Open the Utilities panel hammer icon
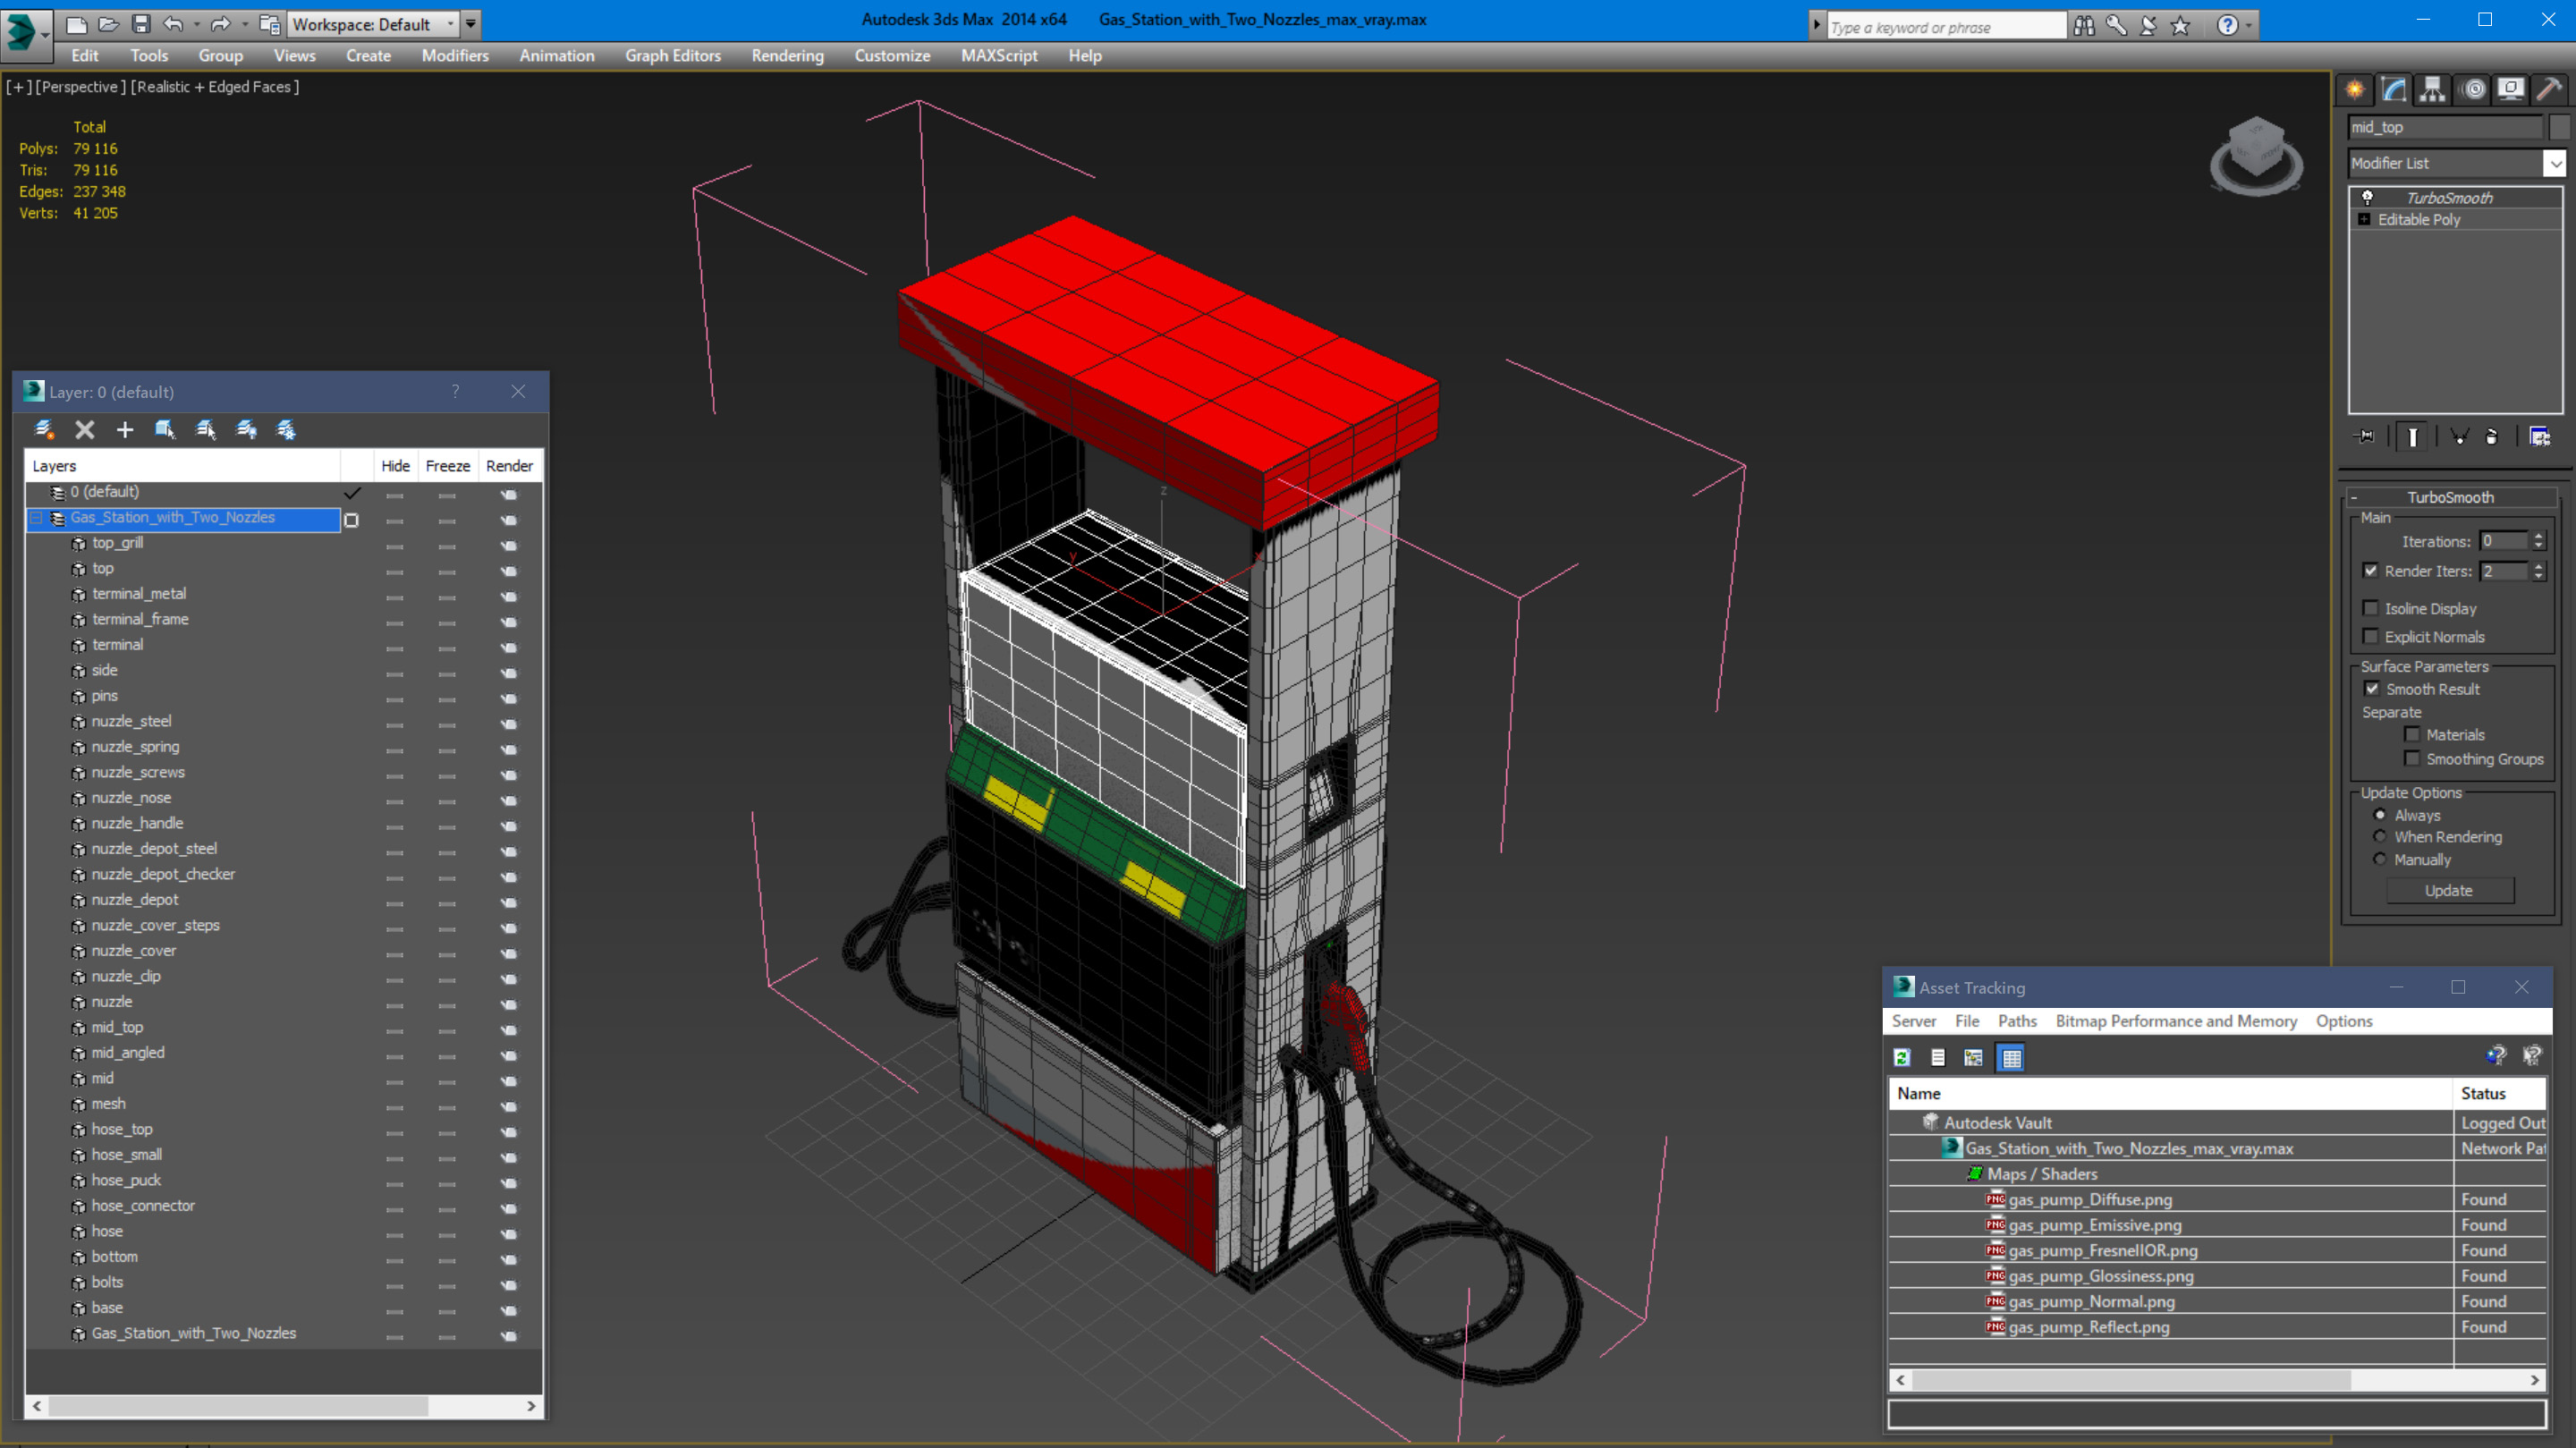This screenshot has width=2576, height=1448. (x=2549, y=90)
